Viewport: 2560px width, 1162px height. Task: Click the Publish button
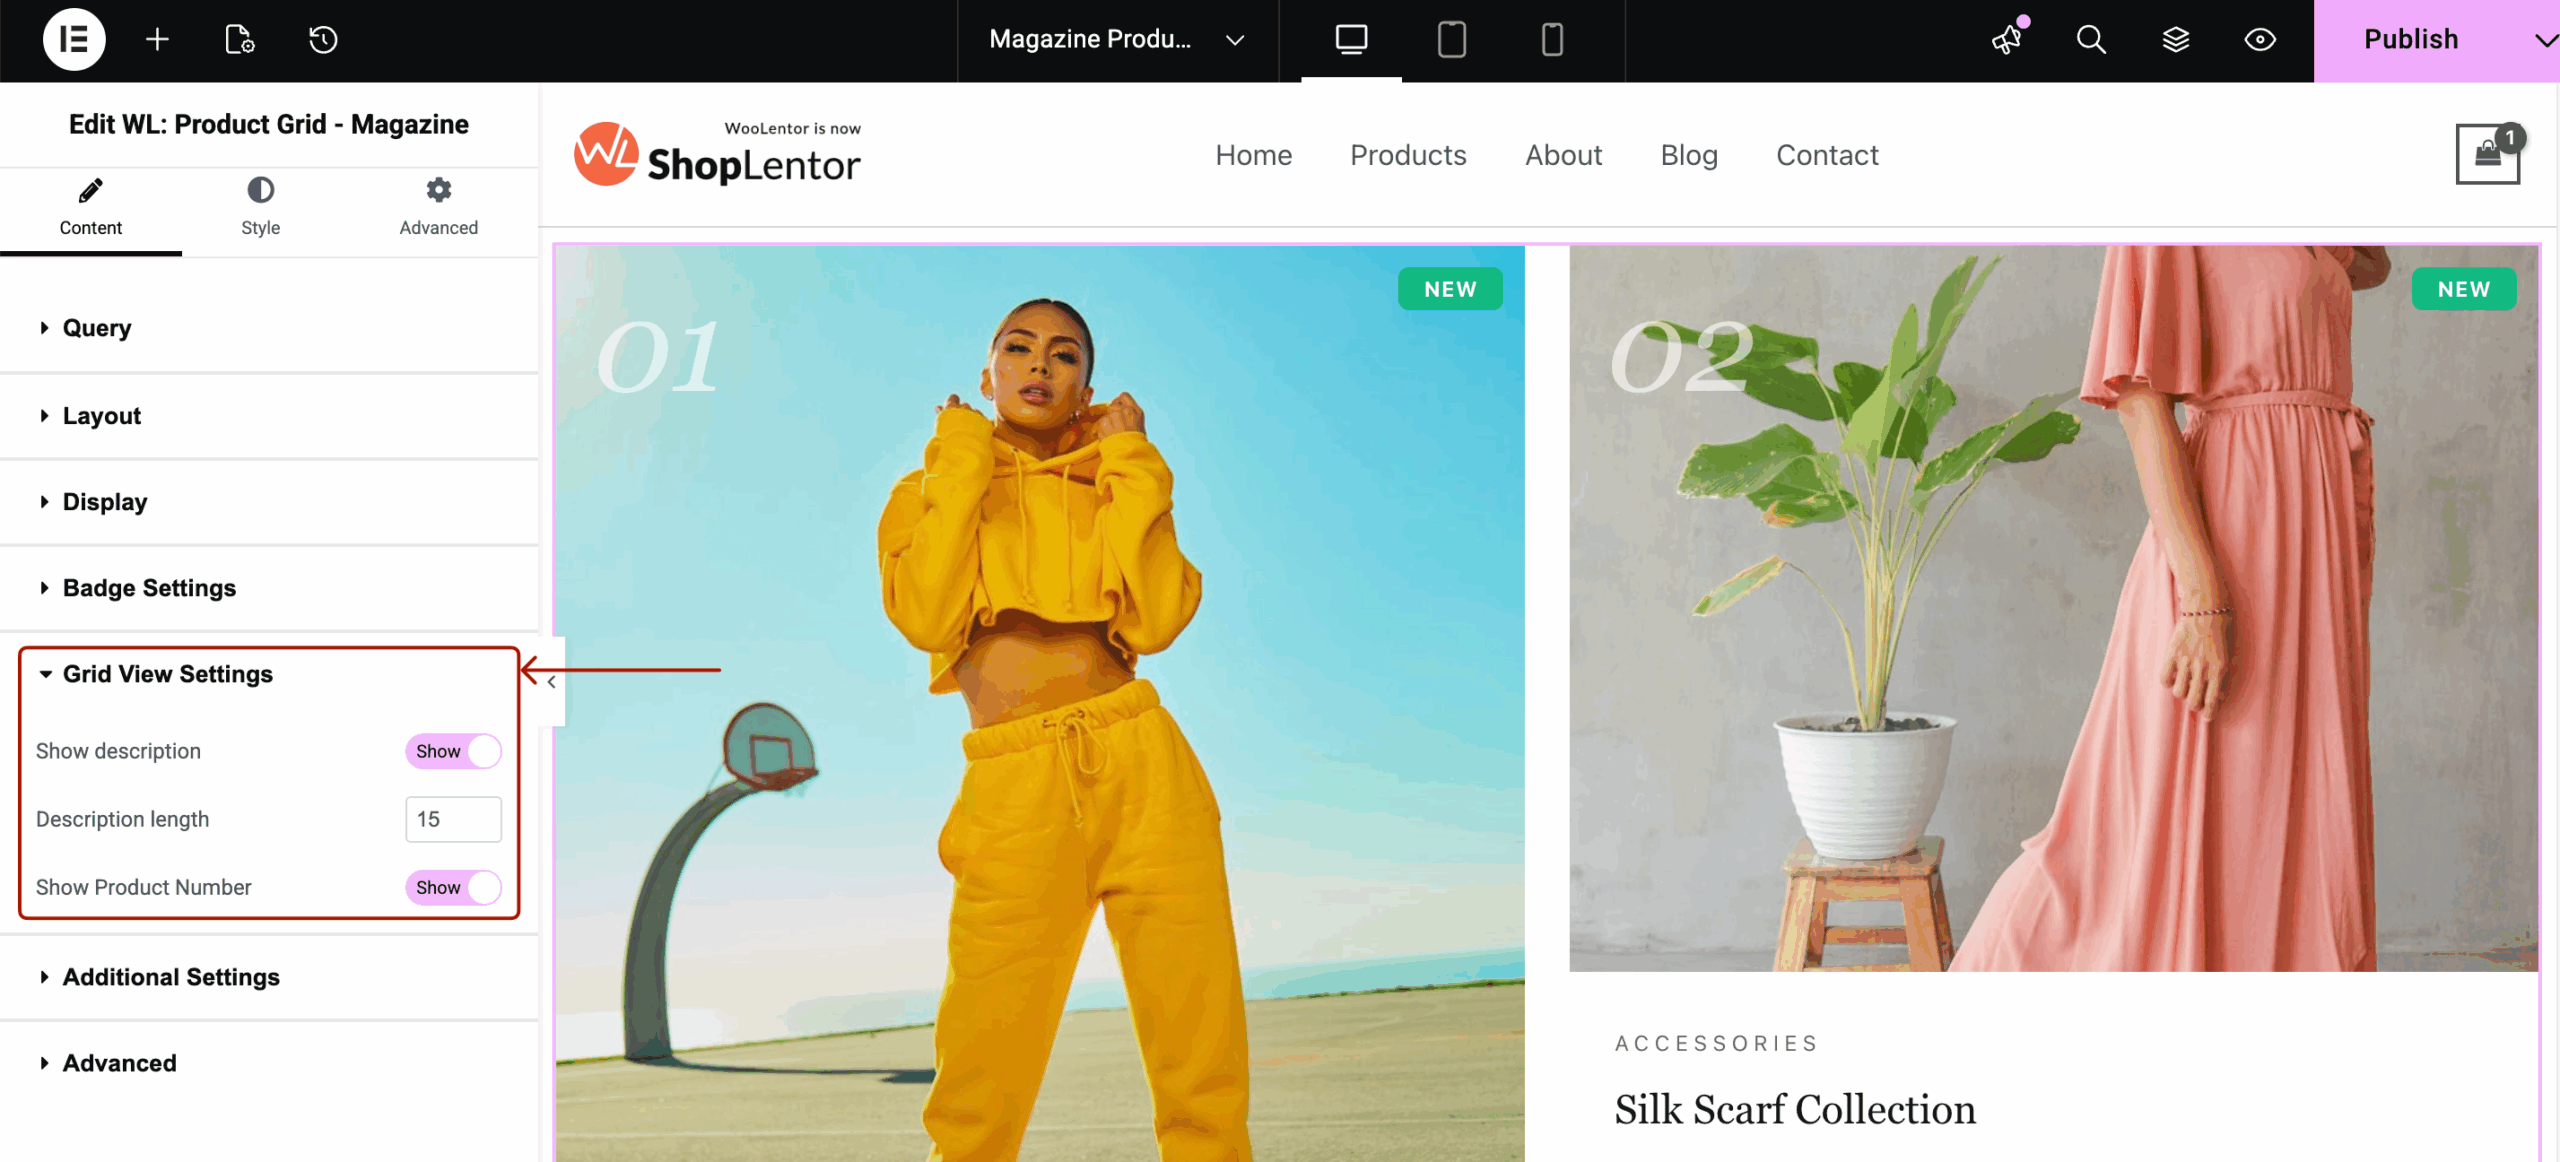coord(2411,40)
